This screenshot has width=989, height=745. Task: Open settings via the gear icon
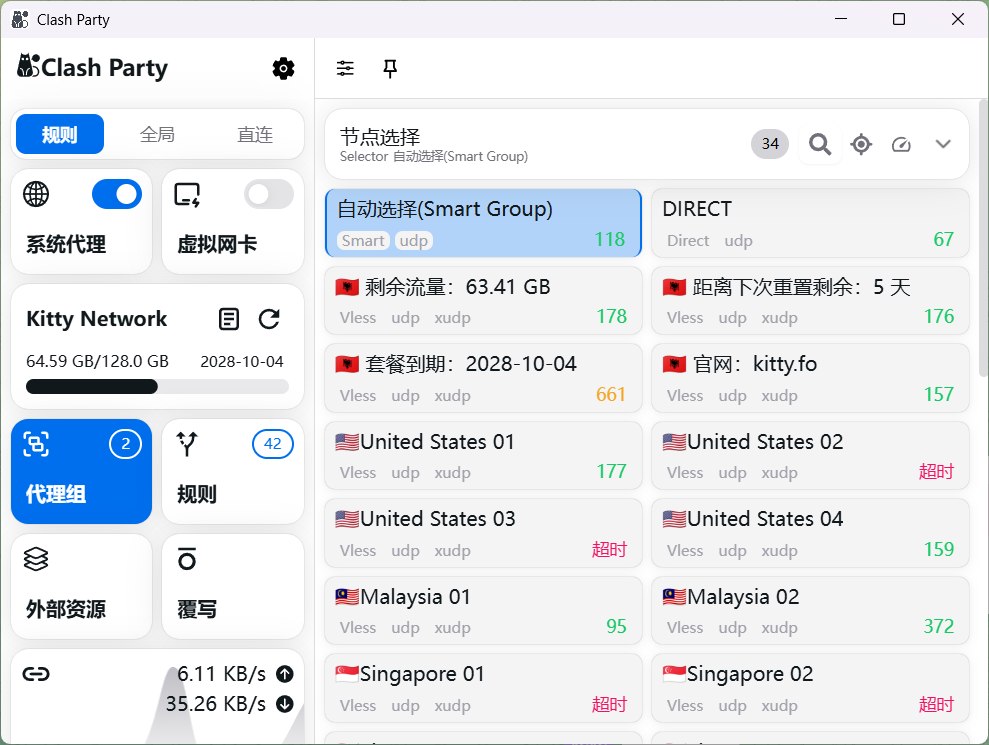(283, 68)
